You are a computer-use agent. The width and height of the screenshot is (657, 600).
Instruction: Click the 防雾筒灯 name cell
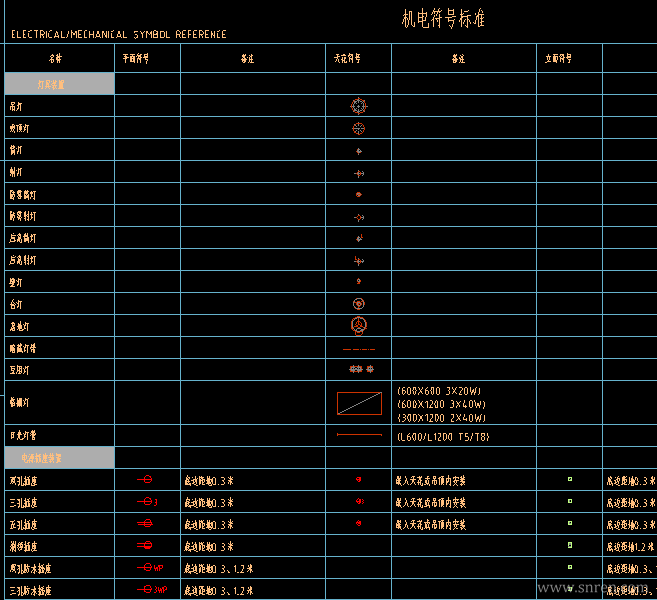(59, 194)
